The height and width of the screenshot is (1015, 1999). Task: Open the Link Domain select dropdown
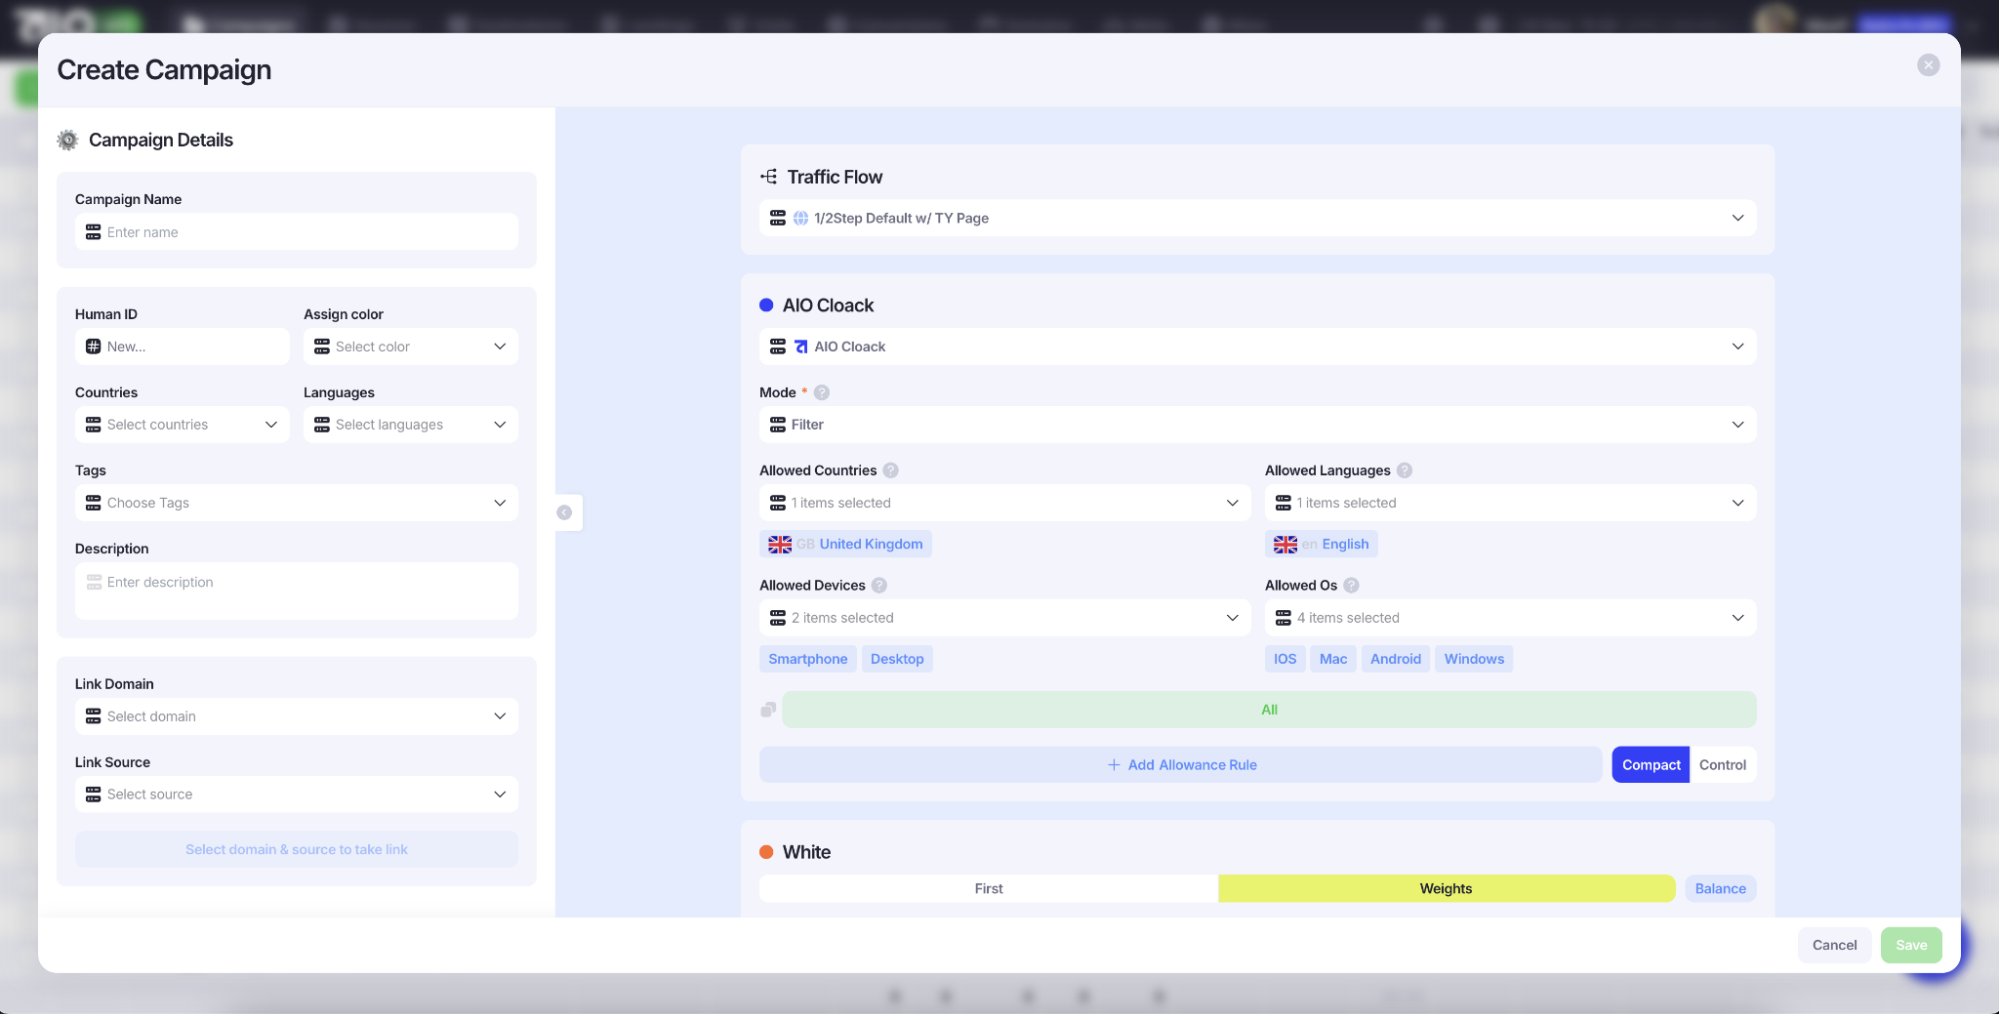point(296,717)
